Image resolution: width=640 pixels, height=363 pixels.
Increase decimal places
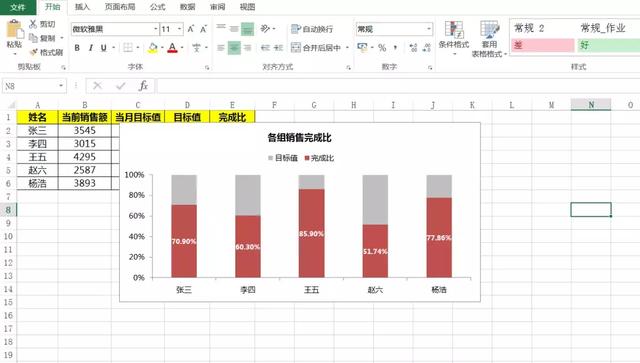[x=413, y=48]
